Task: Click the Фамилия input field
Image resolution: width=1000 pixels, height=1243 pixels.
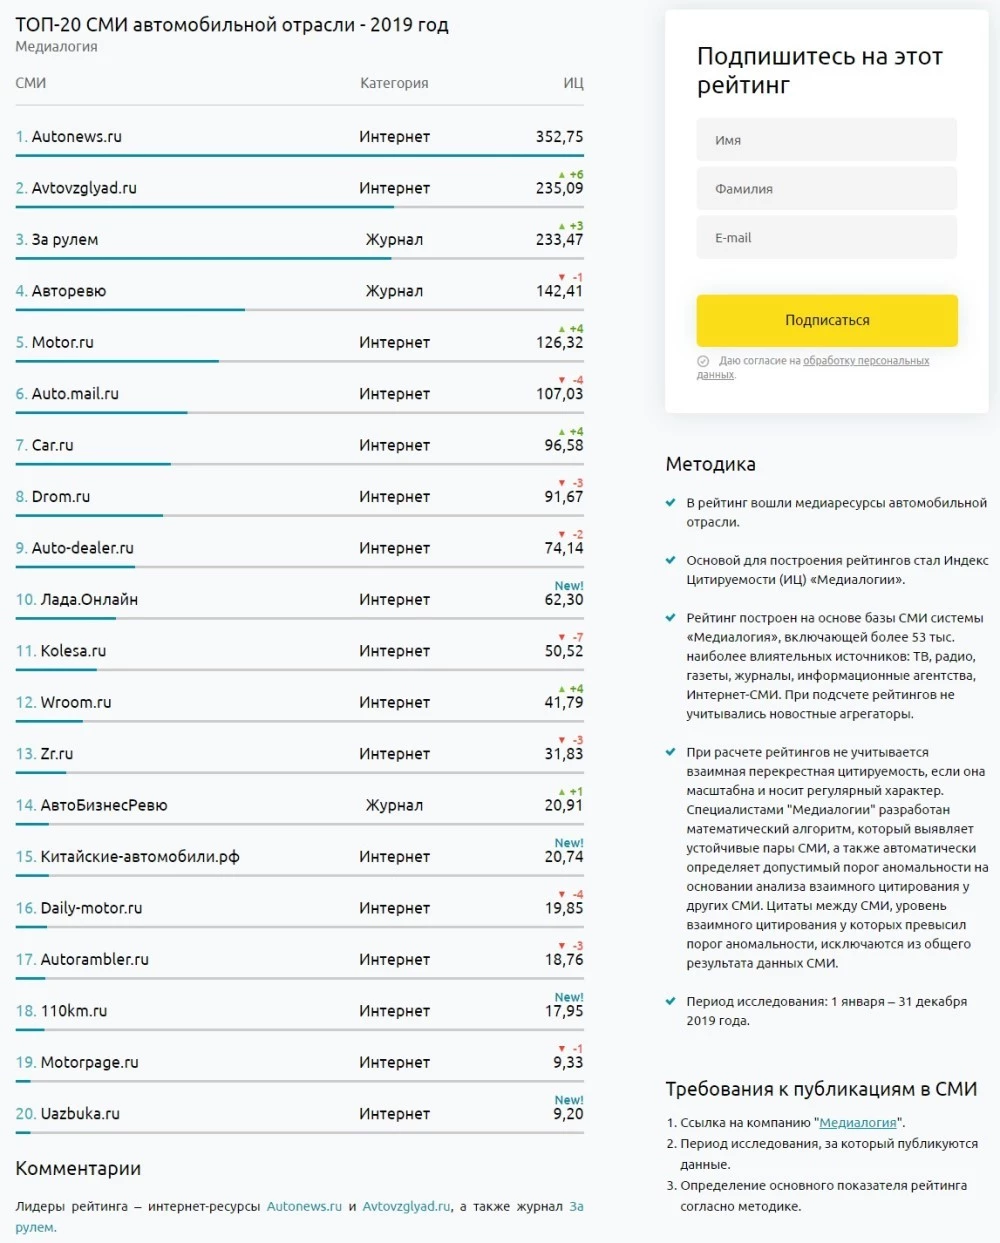Action: (x=826, y=188)
